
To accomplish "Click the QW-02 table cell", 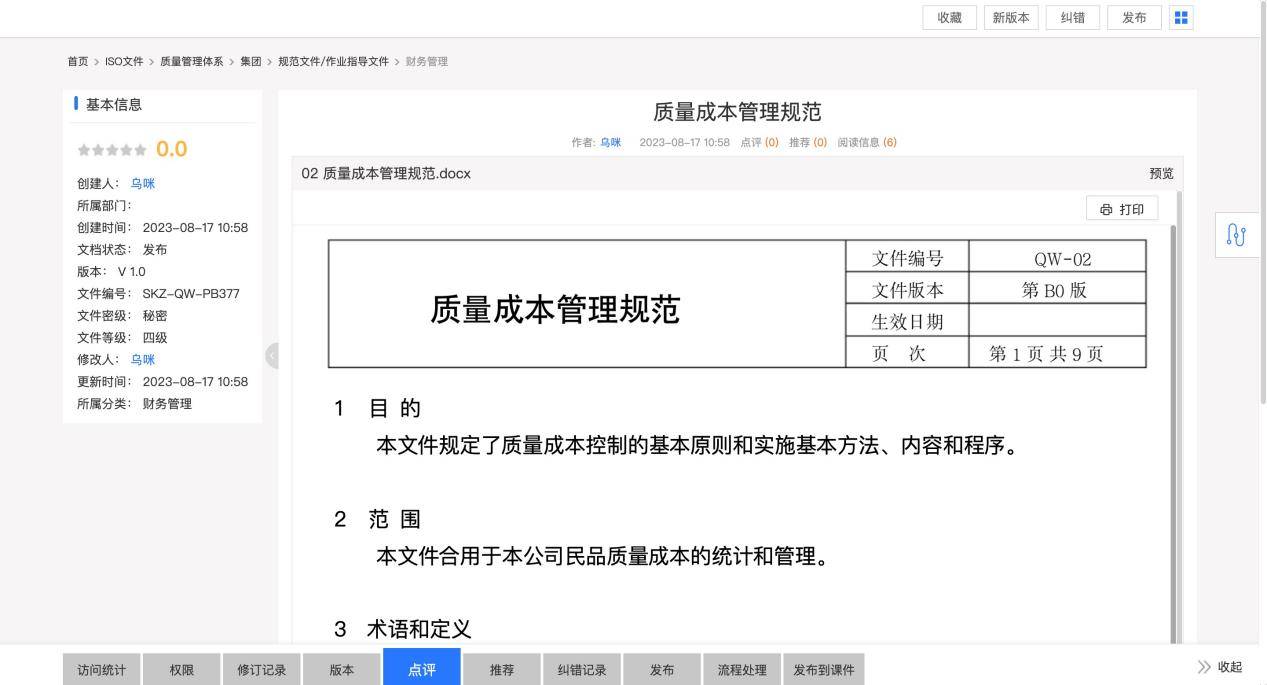I will (x=1057, y=258).
